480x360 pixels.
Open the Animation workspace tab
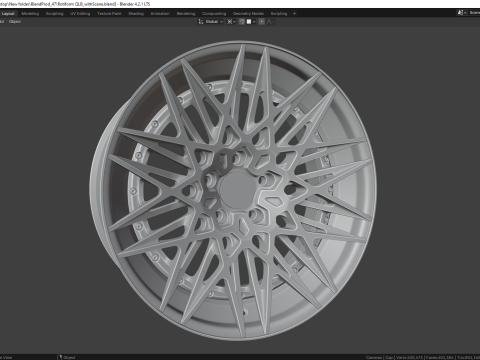(160, 14)
